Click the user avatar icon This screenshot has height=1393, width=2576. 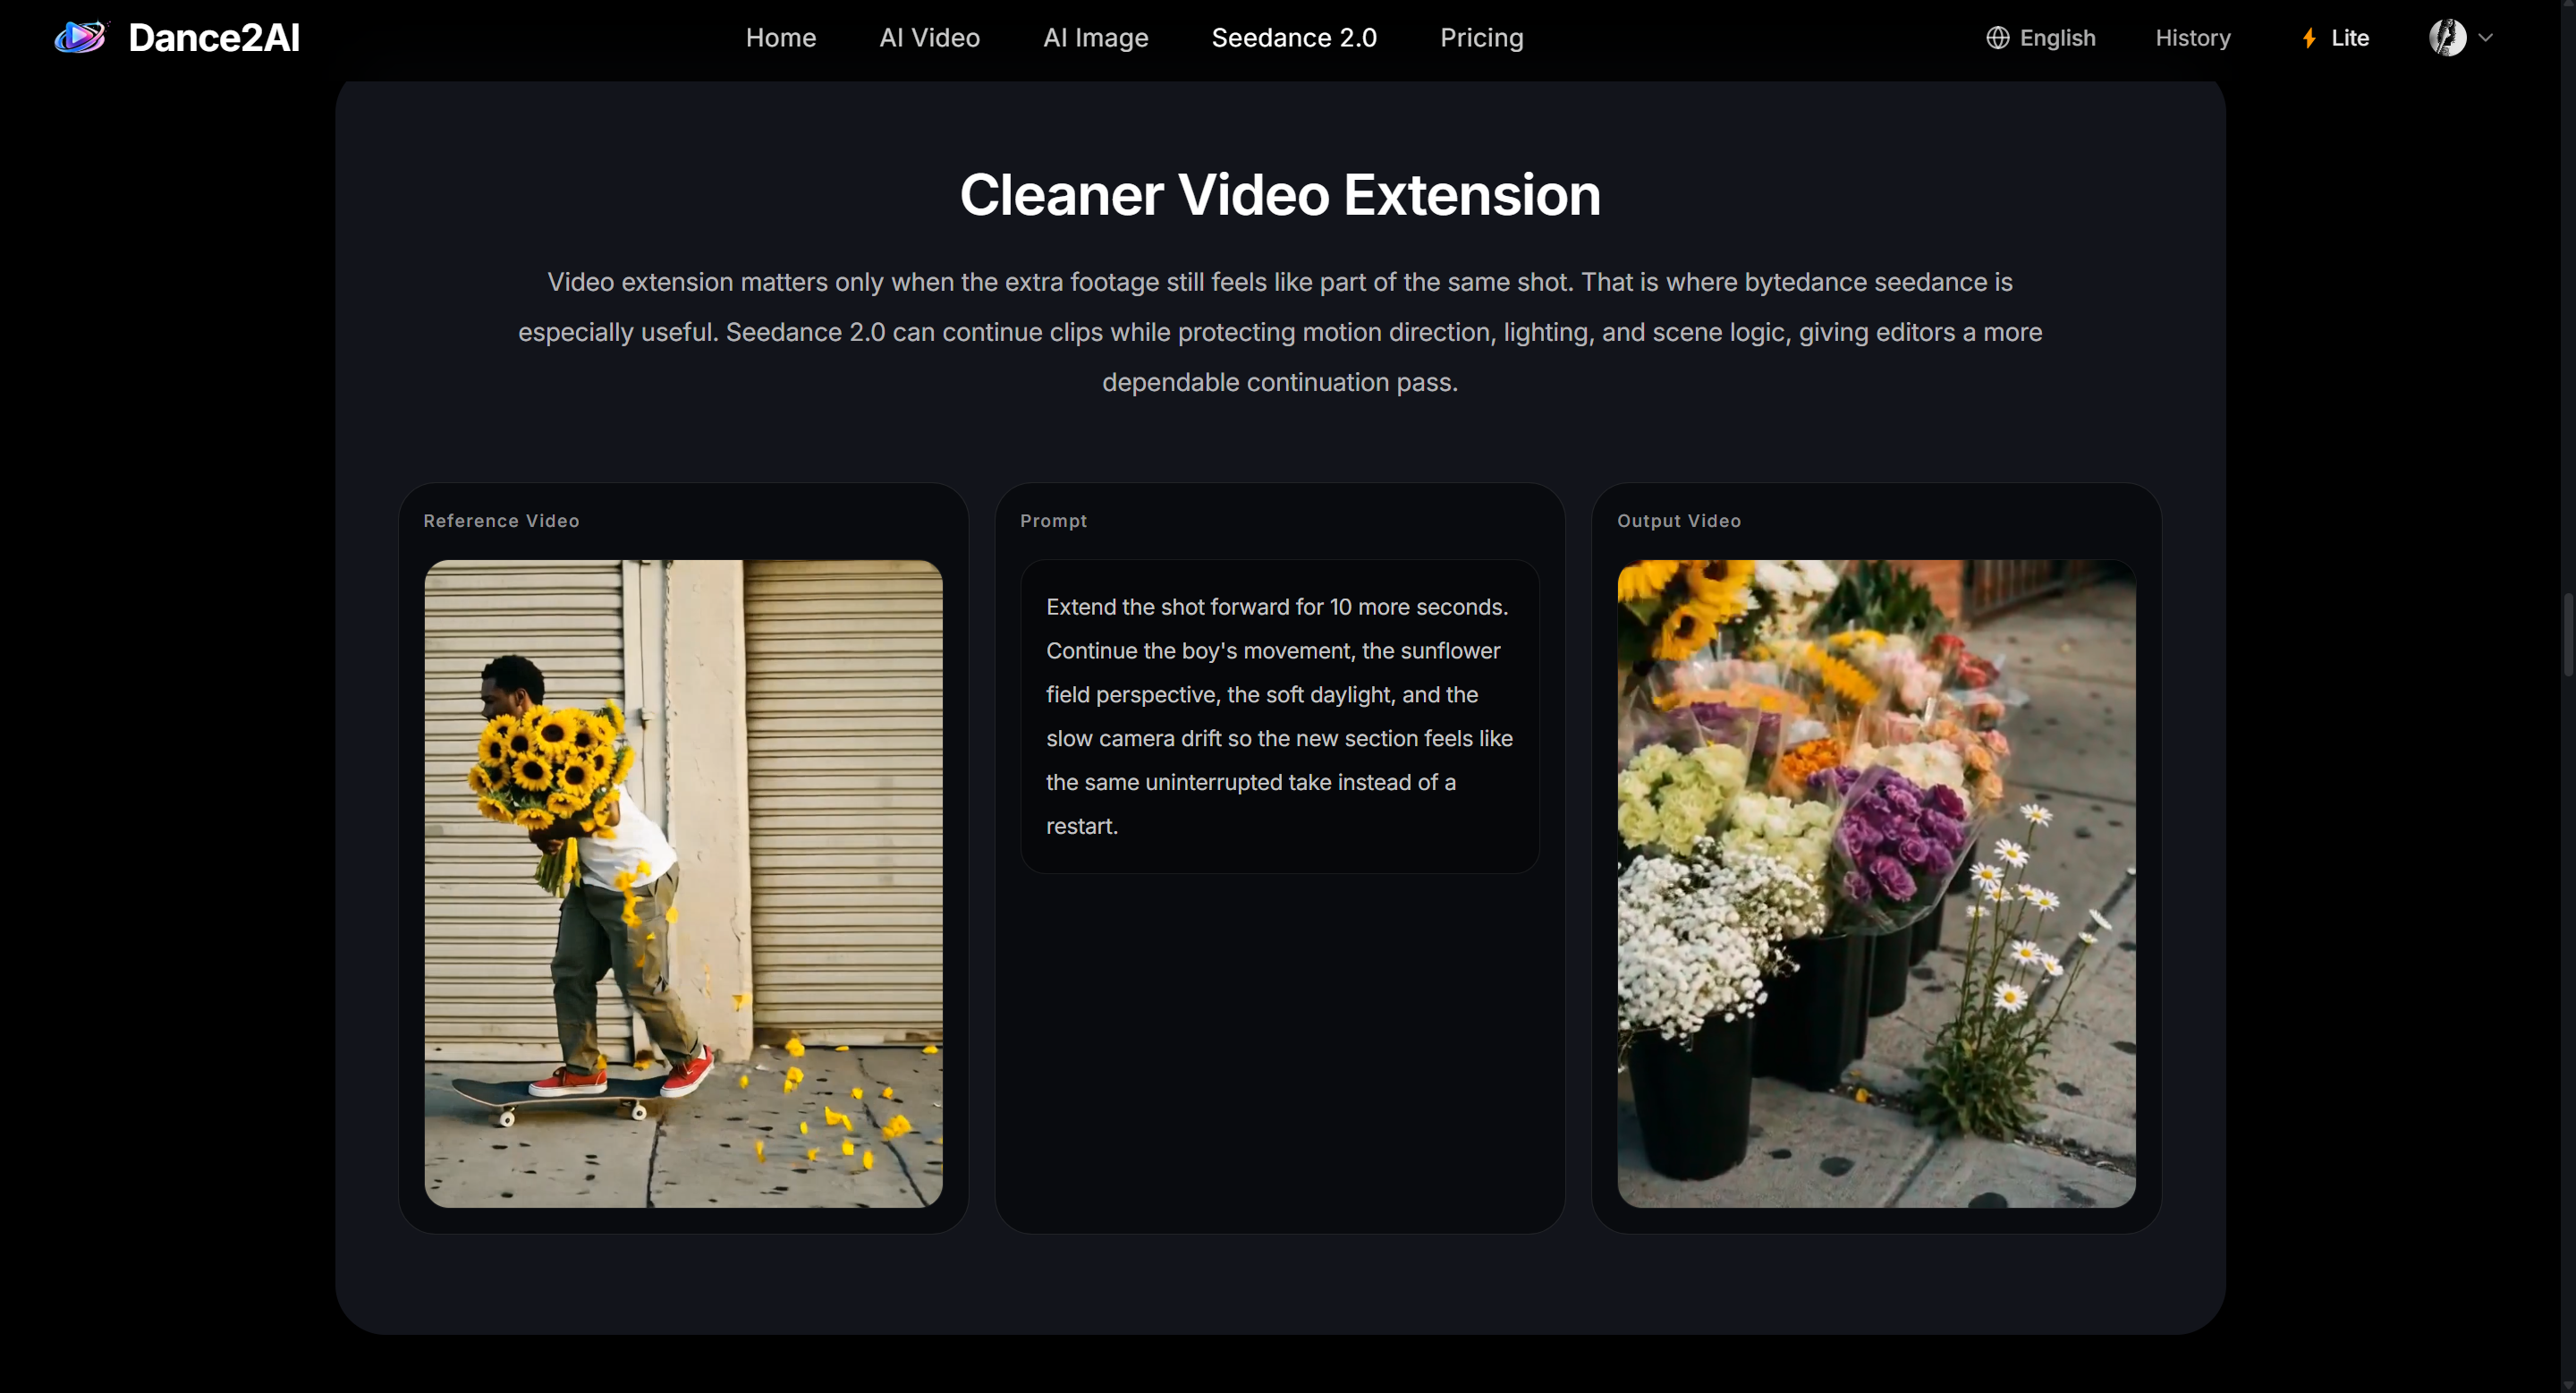point(2447,38)
